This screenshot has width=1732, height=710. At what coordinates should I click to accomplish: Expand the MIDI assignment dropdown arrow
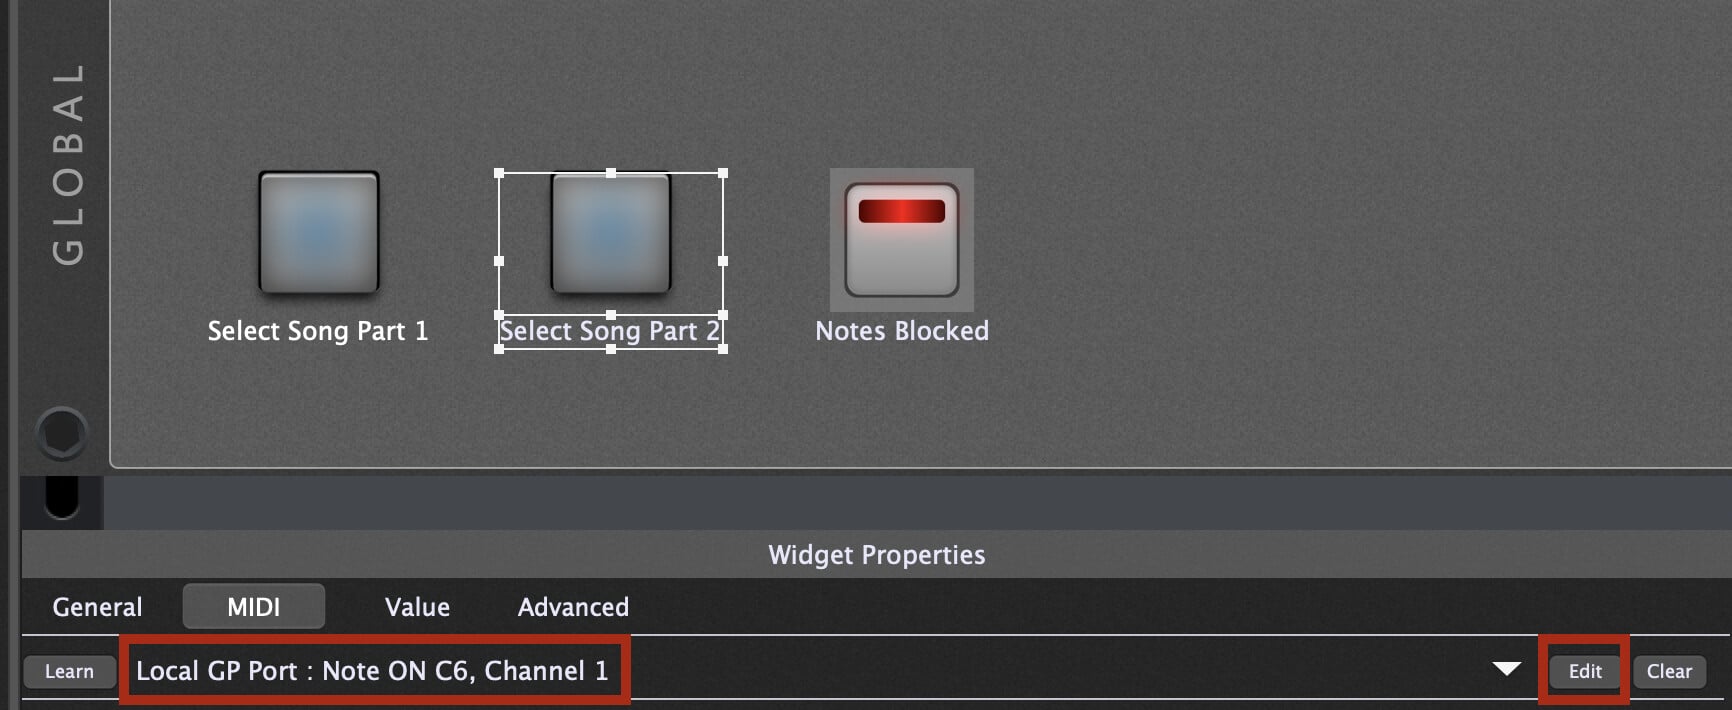coord(1506,669)
